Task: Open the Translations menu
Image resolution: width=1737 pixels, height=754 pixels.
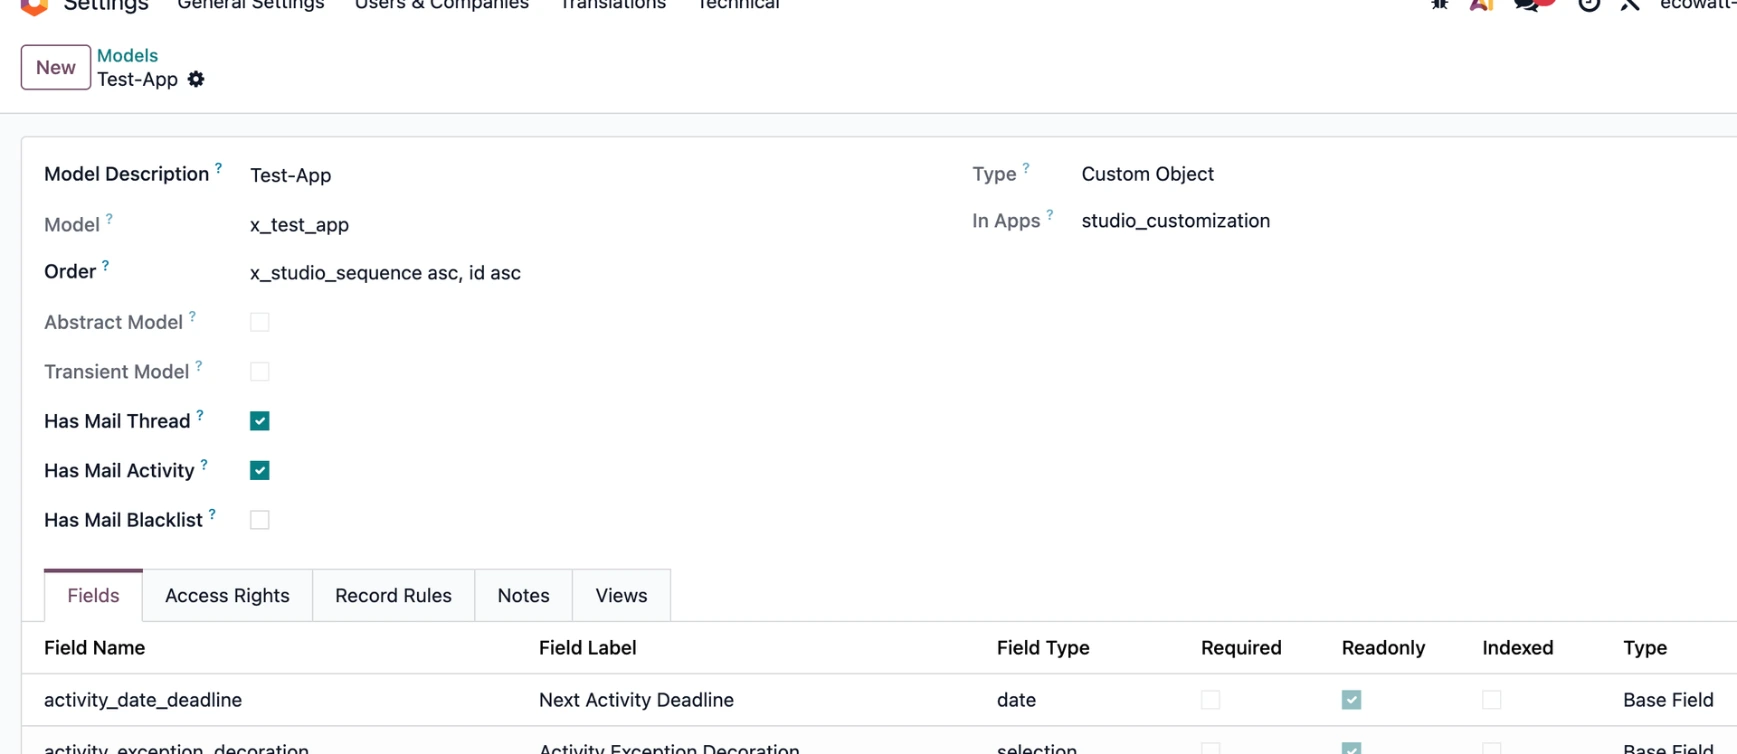Action: [613, 4]
